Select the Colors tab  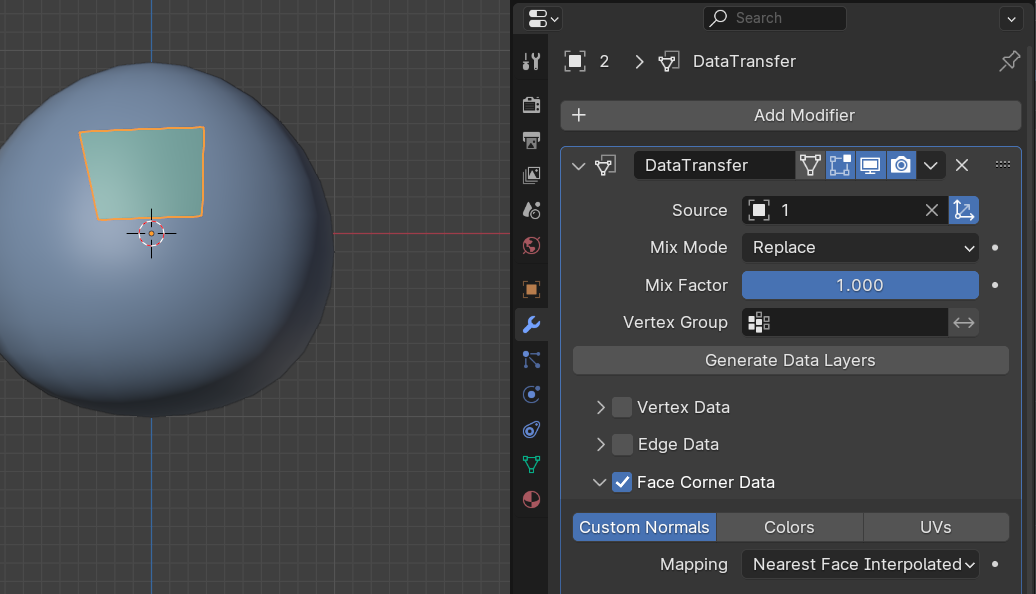pos(790,527)
